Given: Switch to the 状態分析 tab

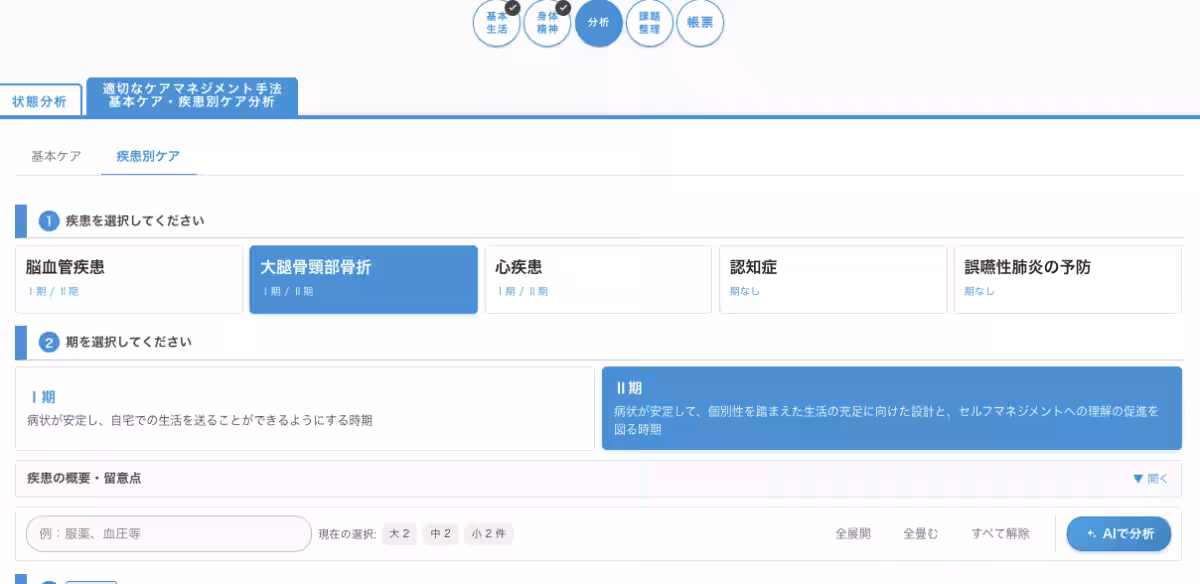Looking at the screenshot, I should pos(40,101).
